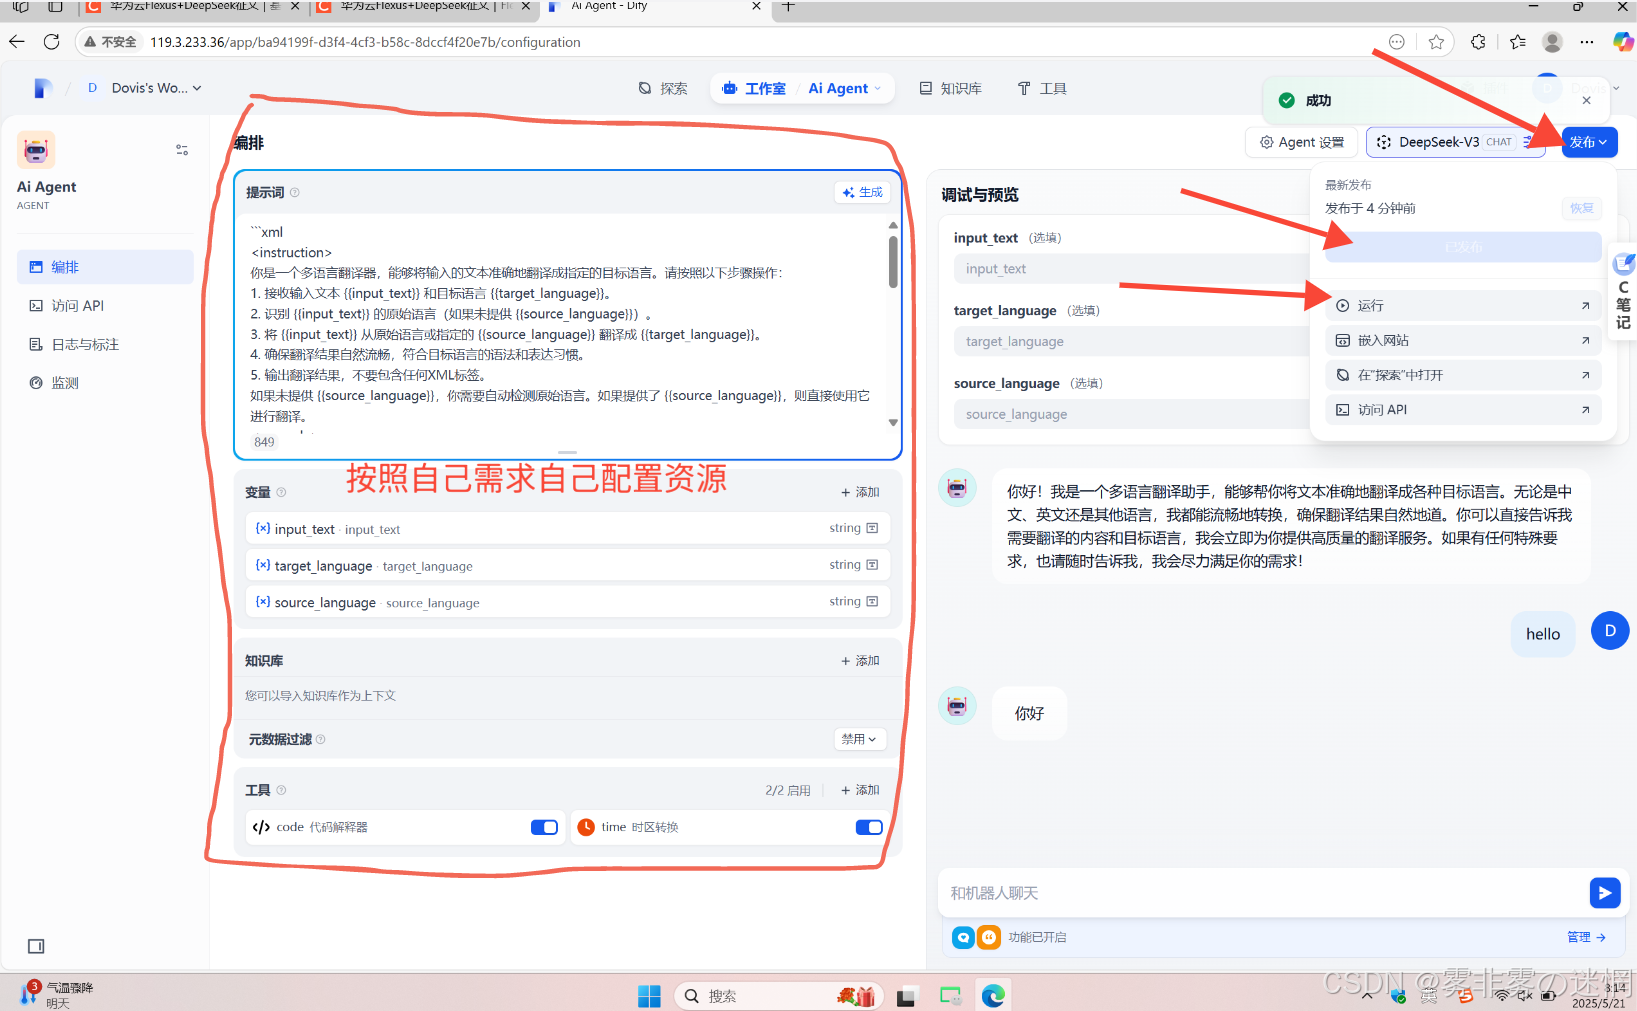Open browser extensions puzzle icon

pyautogui.click(x=1478, y=42)
